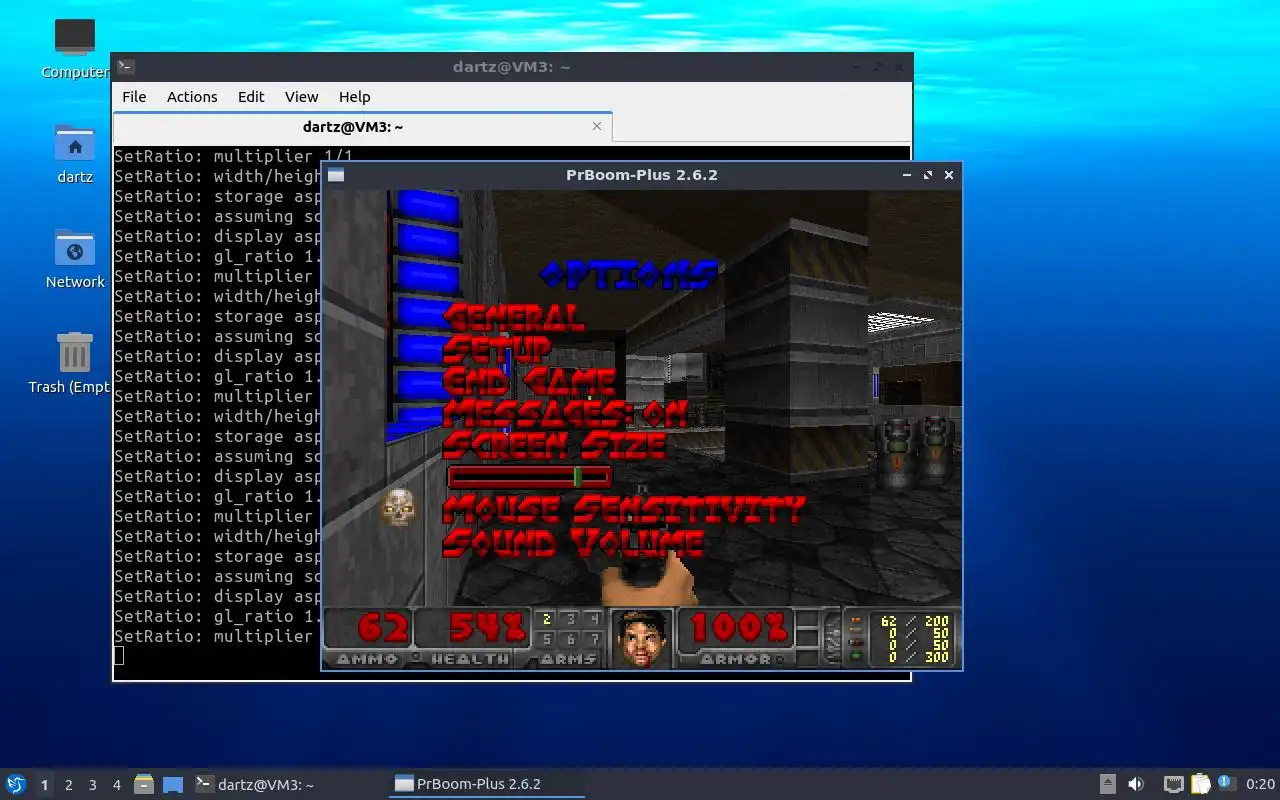Screen dimensions: 1280x800
Task: Toggle Messages: On in Doom options
Action: [x=565, y=412]
